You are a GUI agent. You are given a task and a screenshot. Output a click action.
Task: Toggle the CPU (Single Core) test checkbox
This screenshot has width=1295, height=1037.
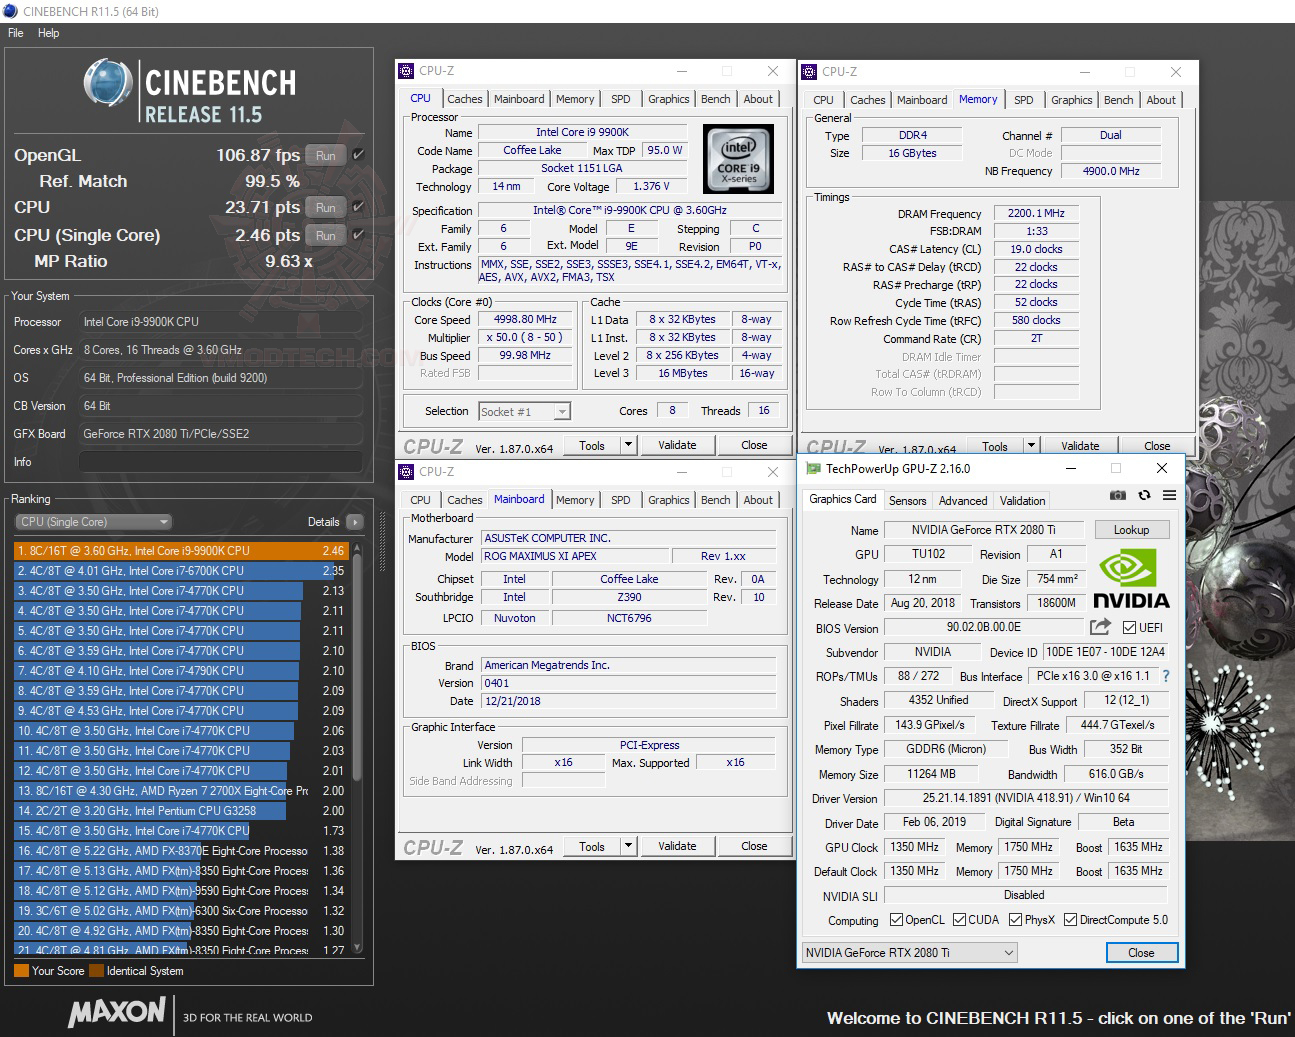[358, 235]
